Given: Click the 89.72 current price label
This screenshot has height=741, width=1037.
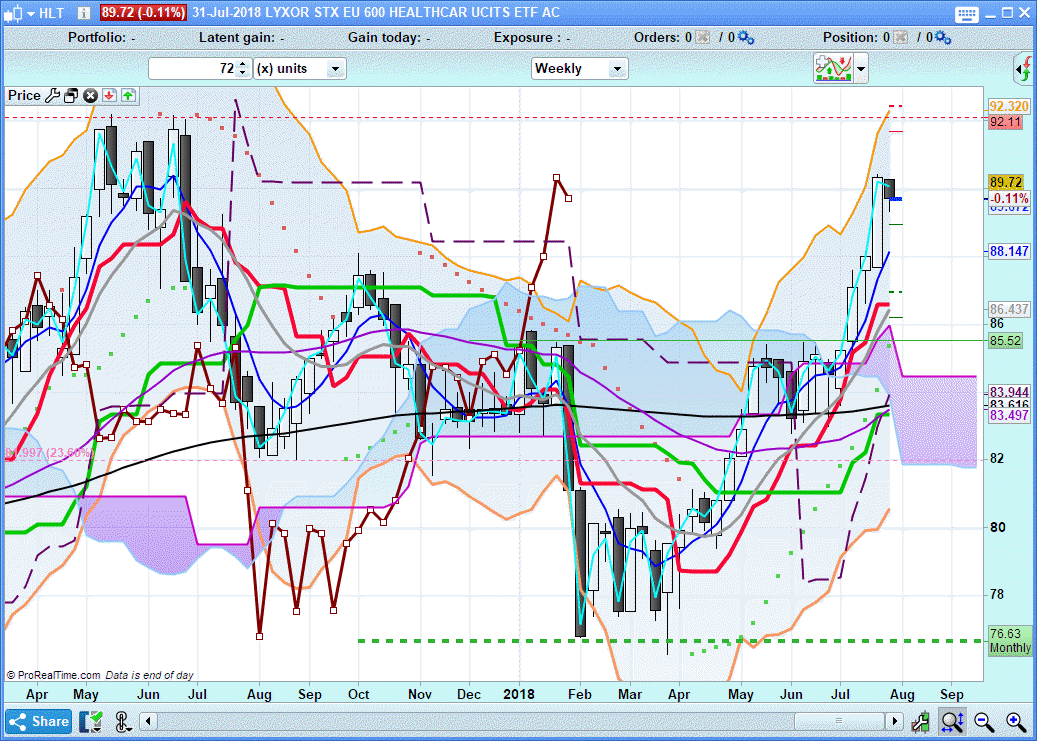Looking at the screenshot, I should point(1006,182).
